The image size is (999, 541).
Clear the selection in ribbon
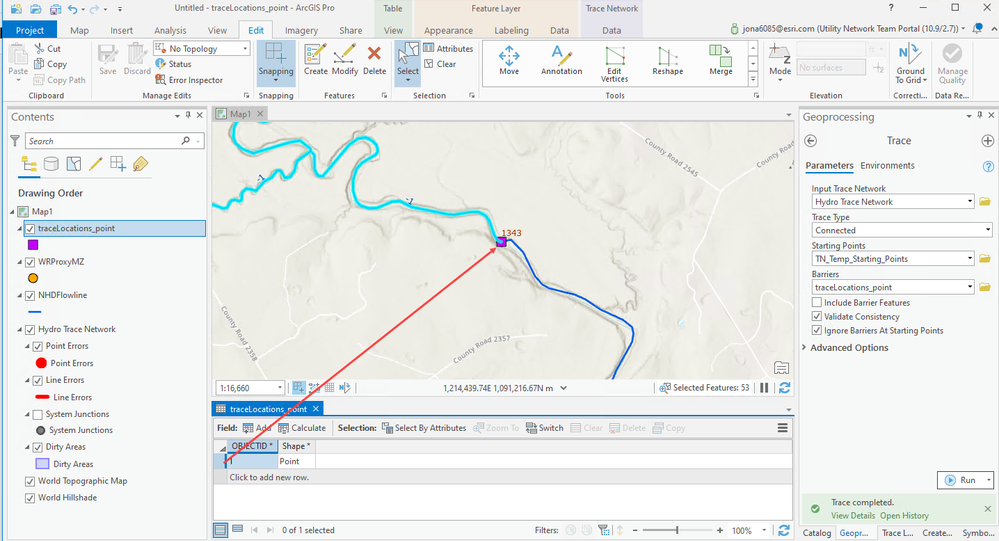tap(440, 64)
